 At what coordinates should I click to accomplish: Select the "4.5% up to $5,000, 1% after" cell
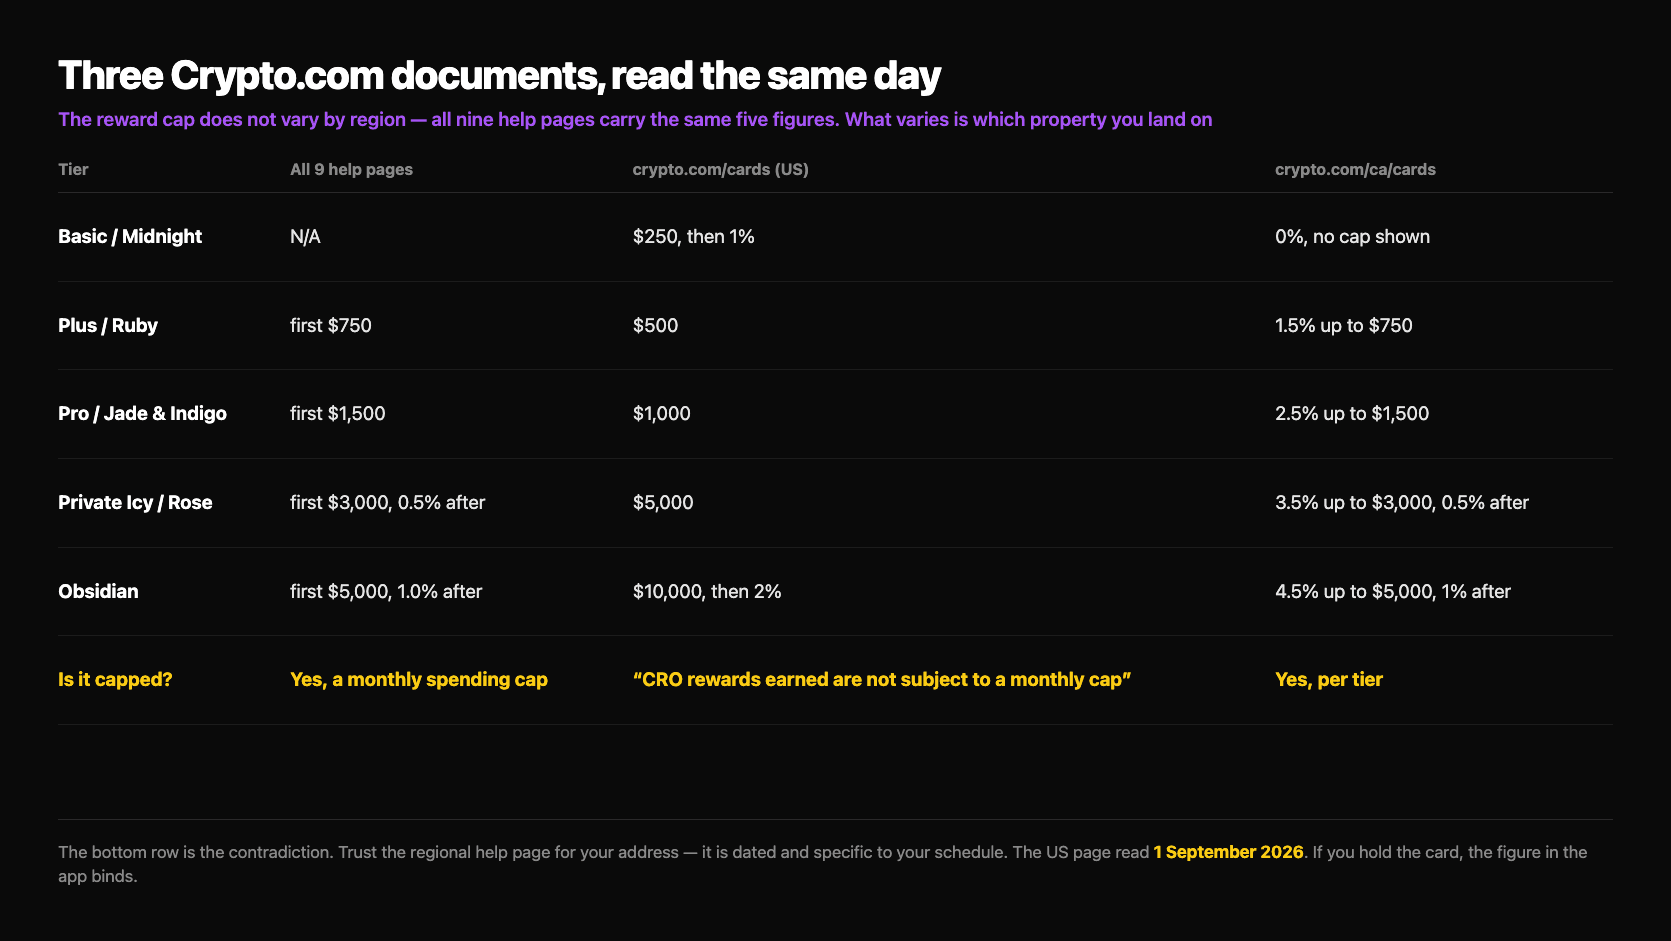[x=1393, y=592]
